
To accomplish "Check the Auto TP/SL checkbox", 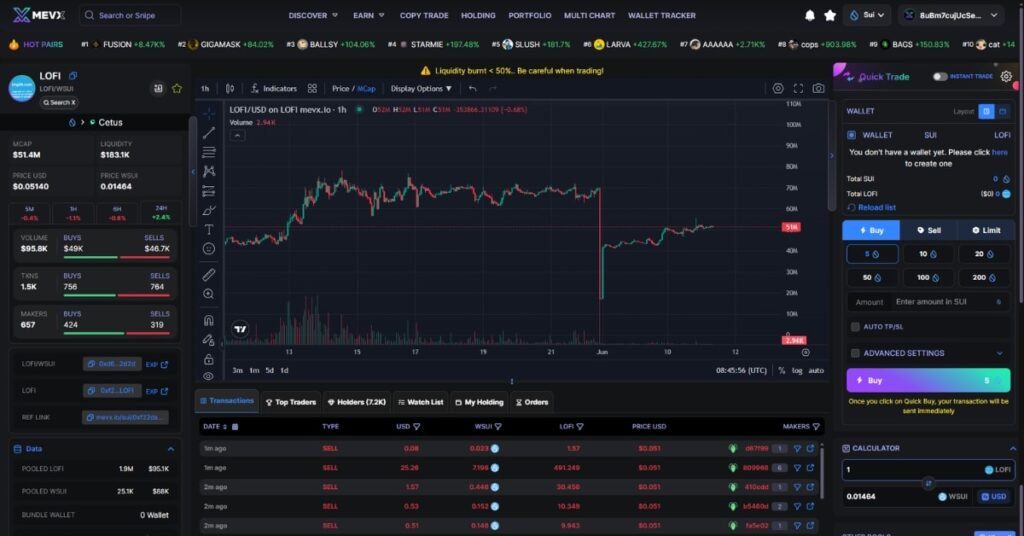I will (x=855, y=326).
